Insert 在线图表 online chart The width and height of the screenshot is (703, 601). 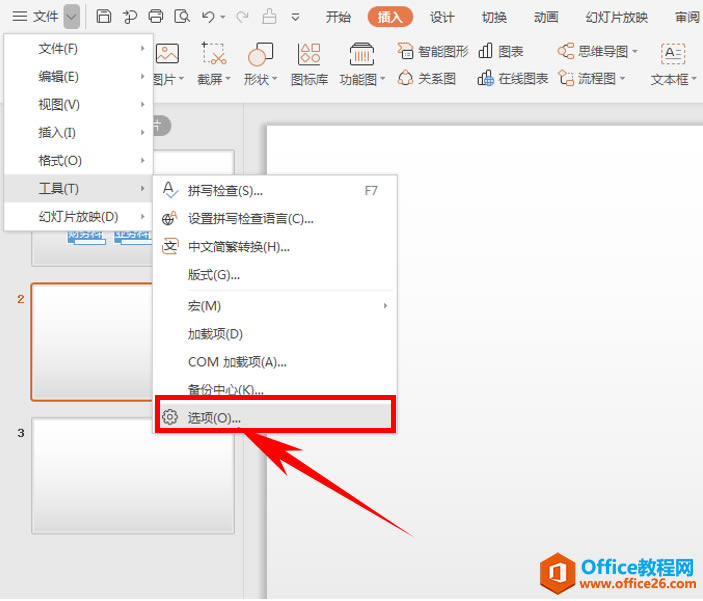click(x=512, y=78)
